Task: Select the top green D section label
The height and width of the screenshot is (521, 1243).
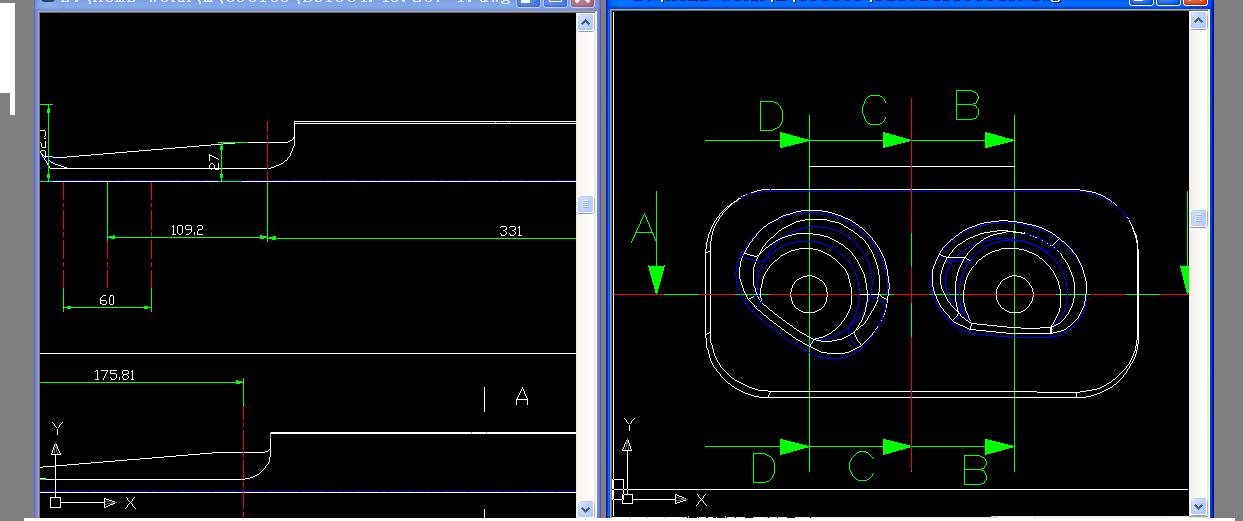Action: pos(770,117)
